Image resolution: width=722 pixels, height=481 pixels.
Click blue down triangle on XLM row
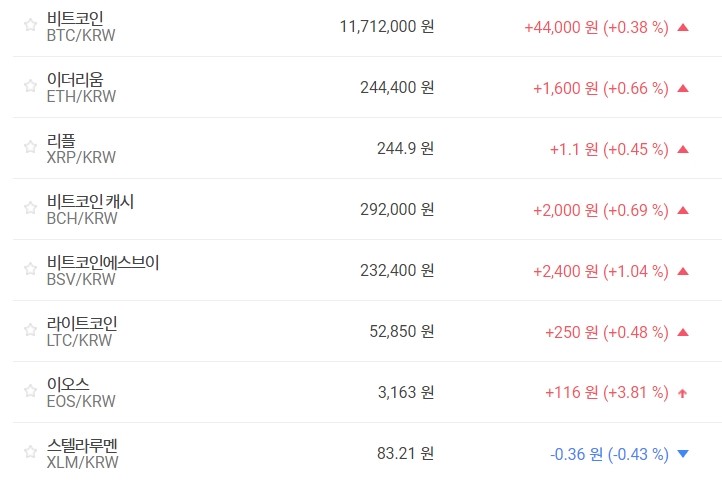683,454
